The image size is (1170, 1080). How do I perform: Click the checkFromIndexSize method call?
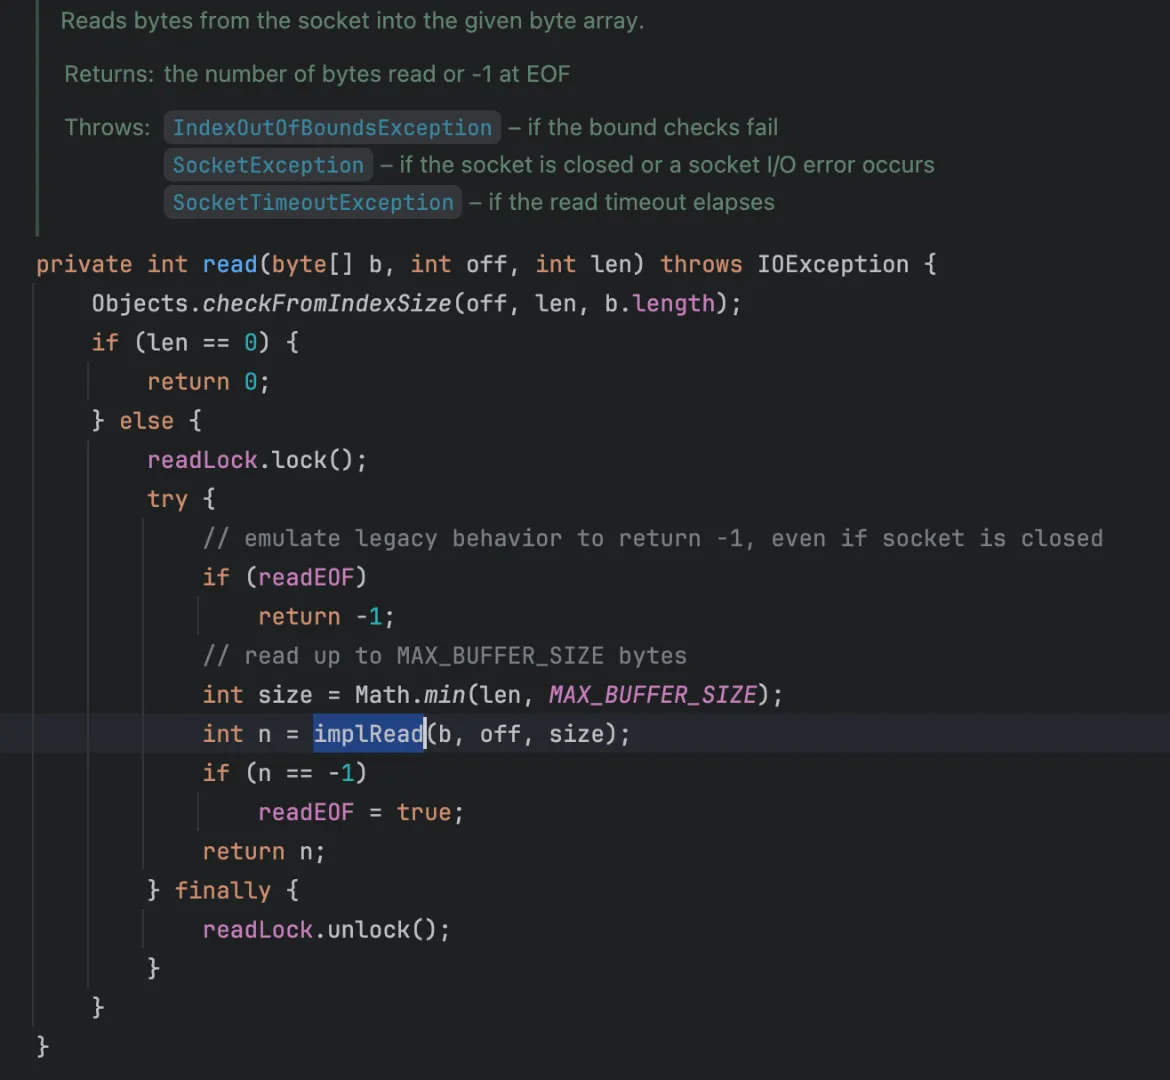(327, 304)
